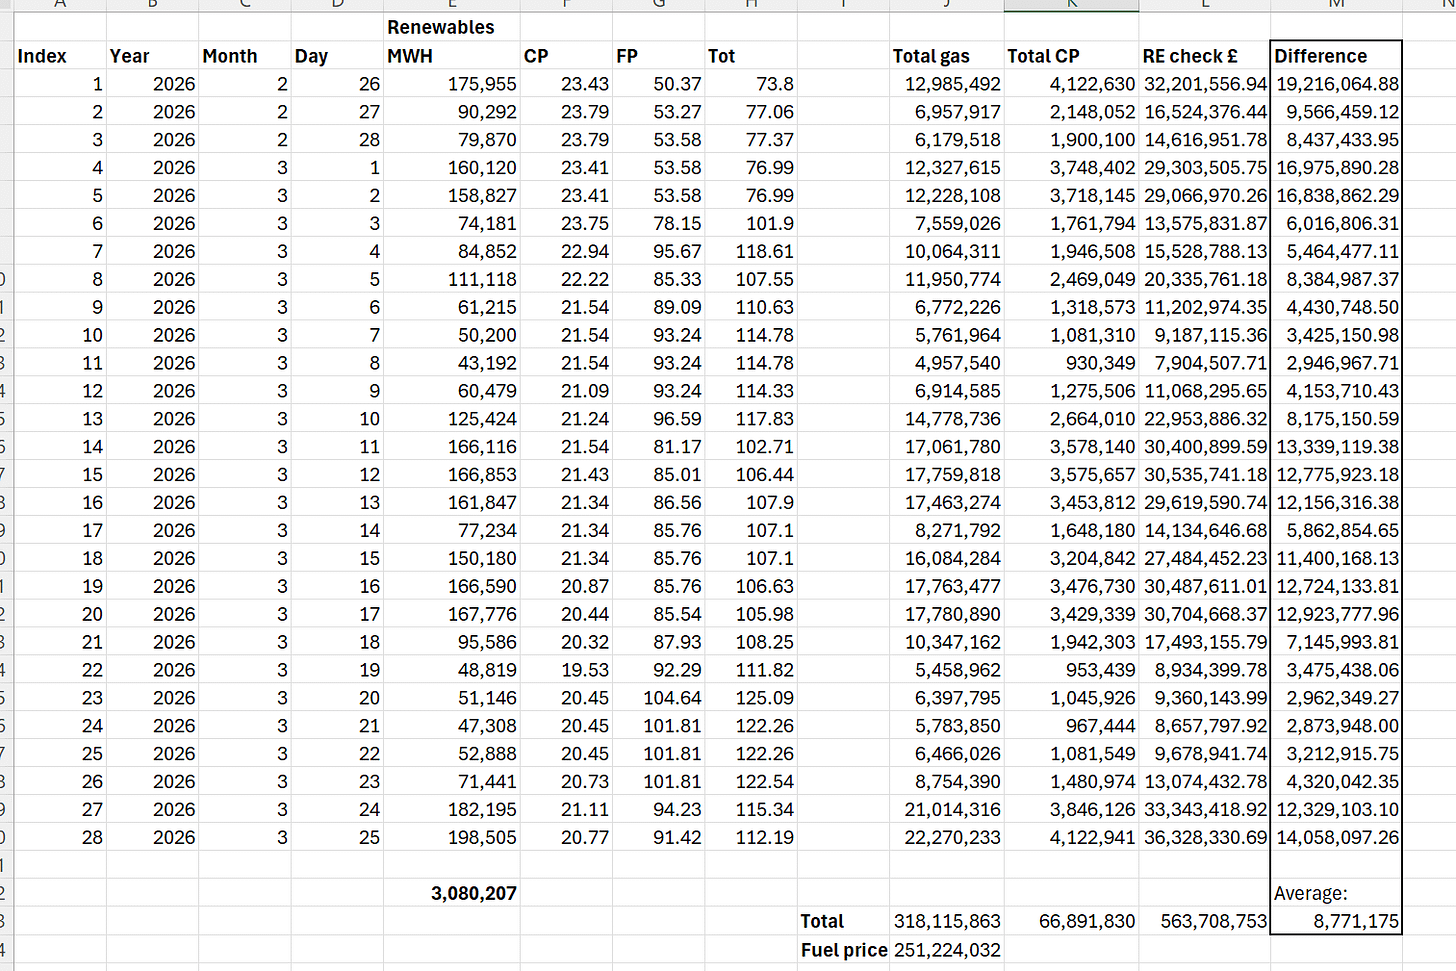Click the 'Difference' header cell
This screenshot has height=971, width=1456.
(x=1336, y=56)
